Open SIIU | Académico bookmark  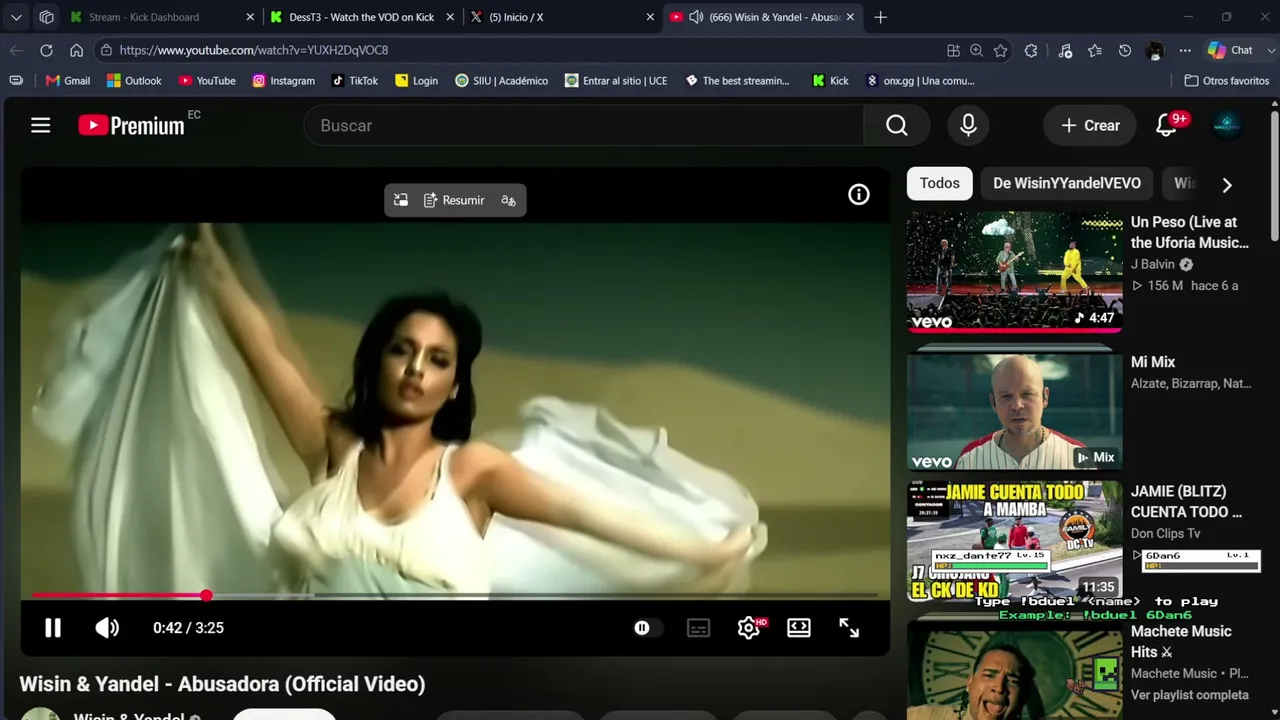click(x=501, y=81)
